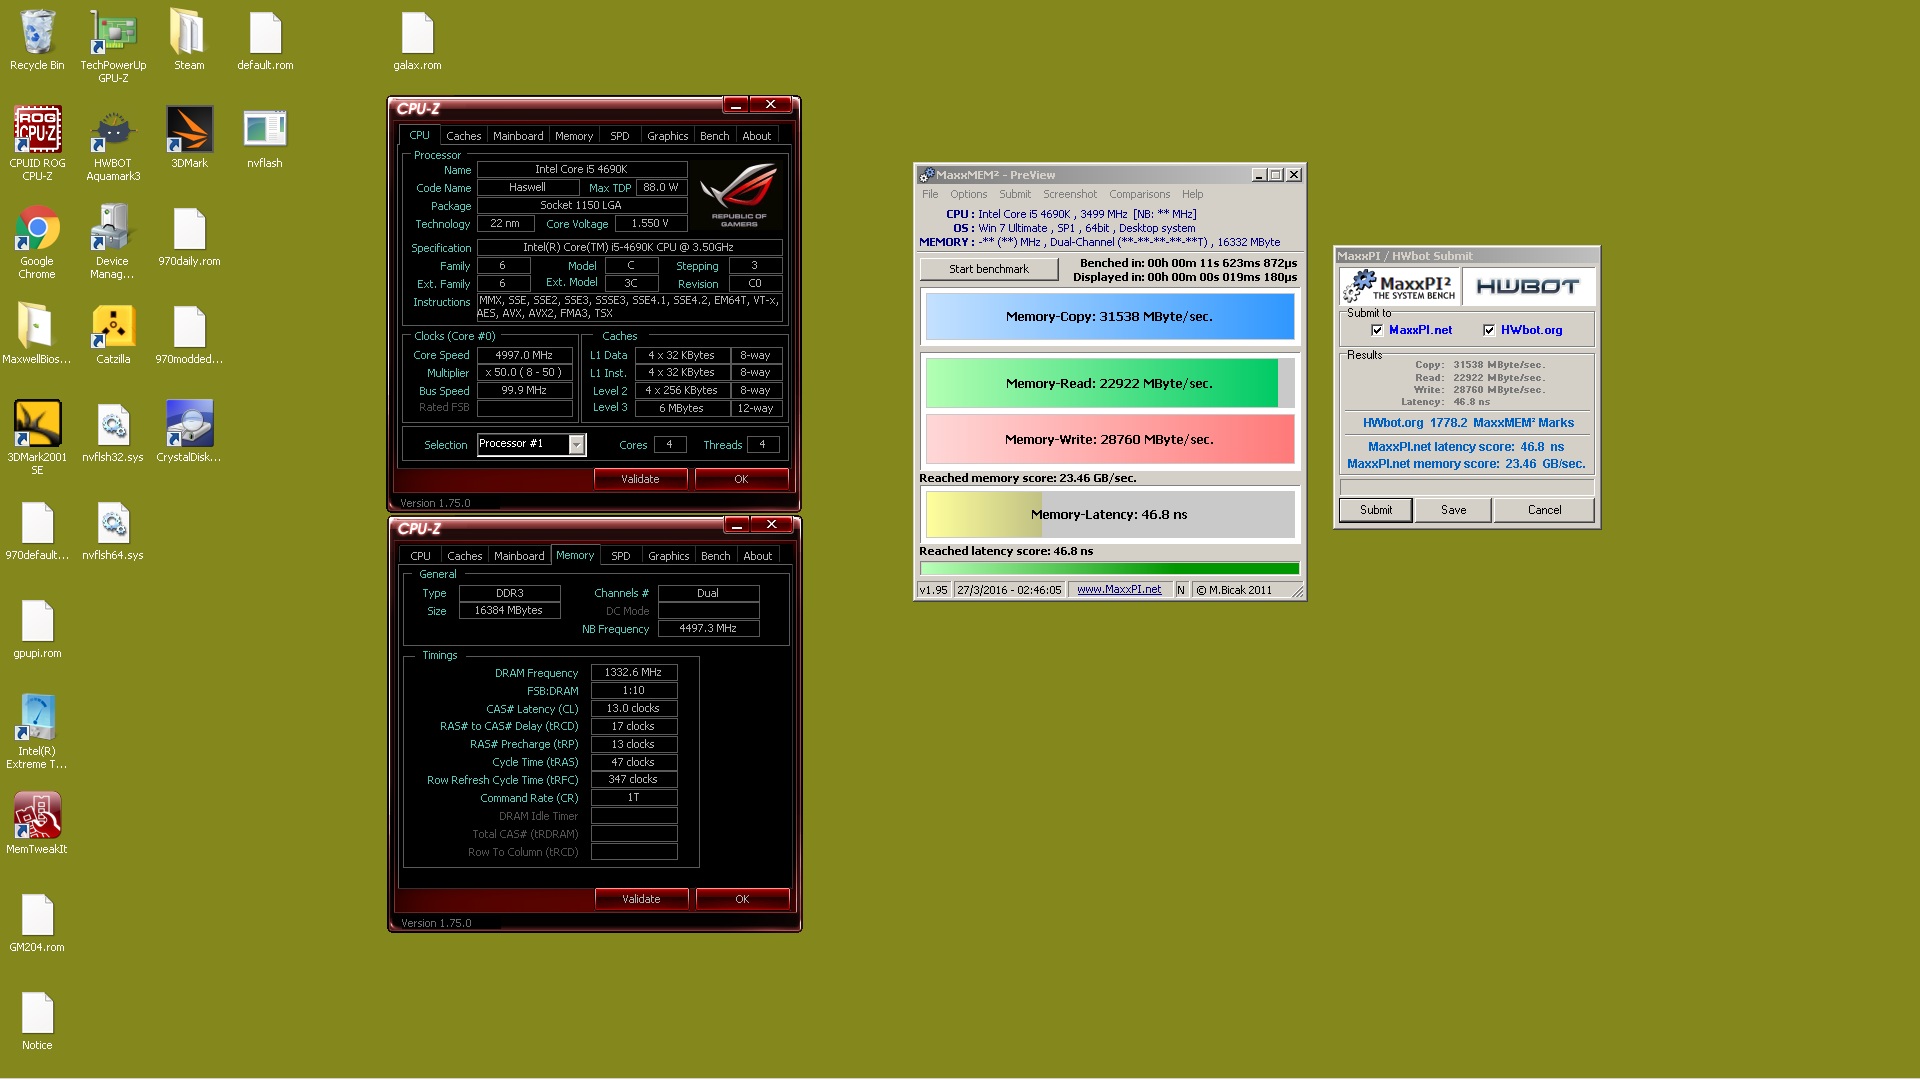This screenshot has height=1080, width=1920.
Task: Open the MaxxMEM Options menu
Action: (968, 194)
